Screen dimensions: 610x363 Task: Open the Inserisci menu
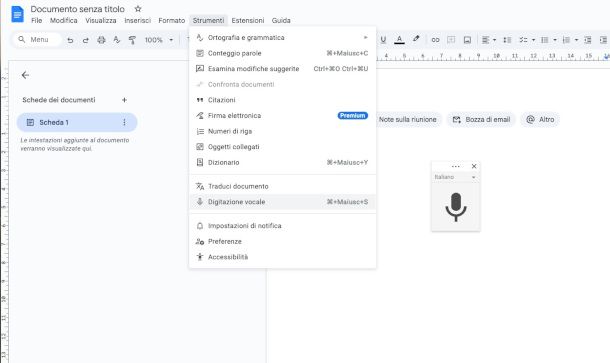click(137, 20)
